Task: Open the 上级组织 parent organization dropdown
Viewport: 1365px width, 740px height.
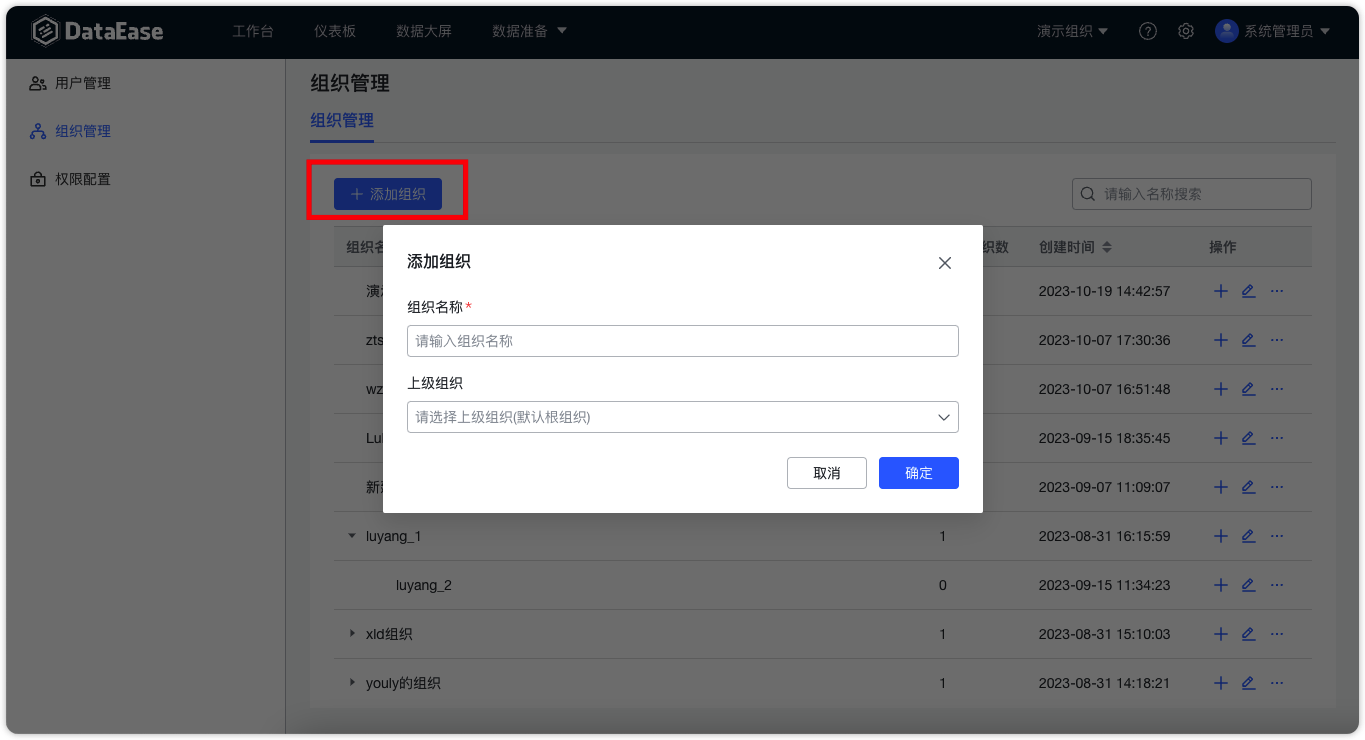Action: click(683, 417)
